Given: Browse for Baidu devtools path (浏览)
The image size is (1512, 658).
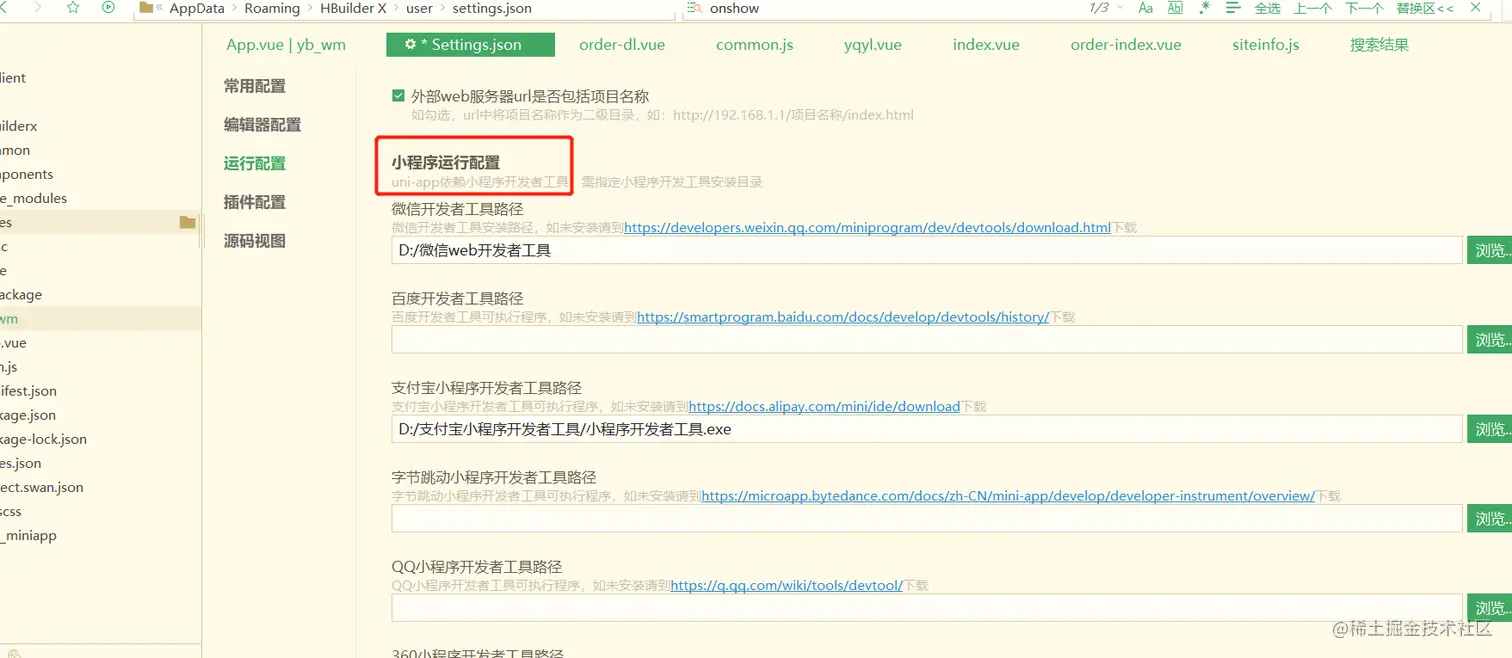Looking at the screenshot, I should point(1489,340).
